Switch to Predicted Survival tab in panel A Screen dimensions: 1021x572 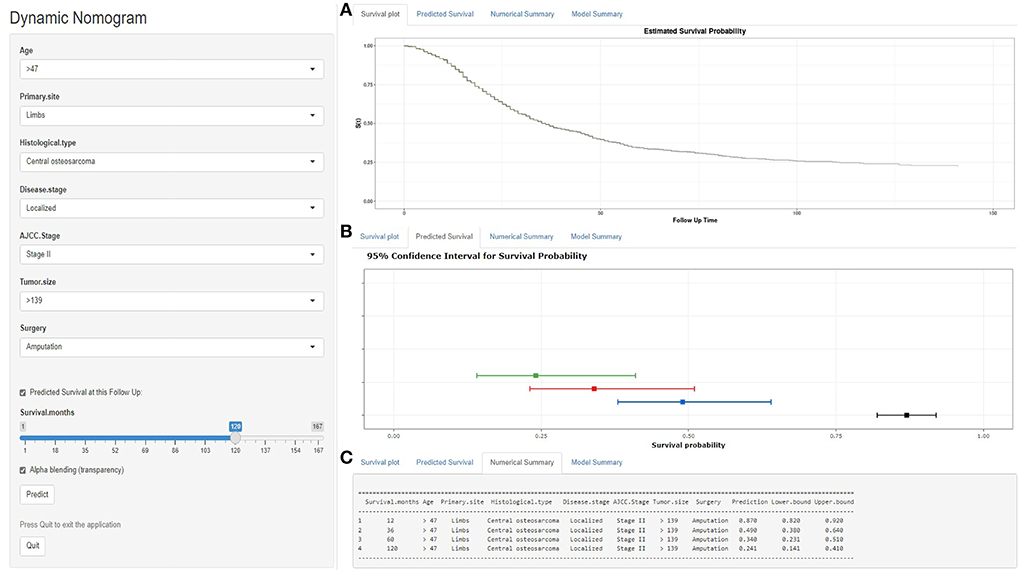click(445, 14)
